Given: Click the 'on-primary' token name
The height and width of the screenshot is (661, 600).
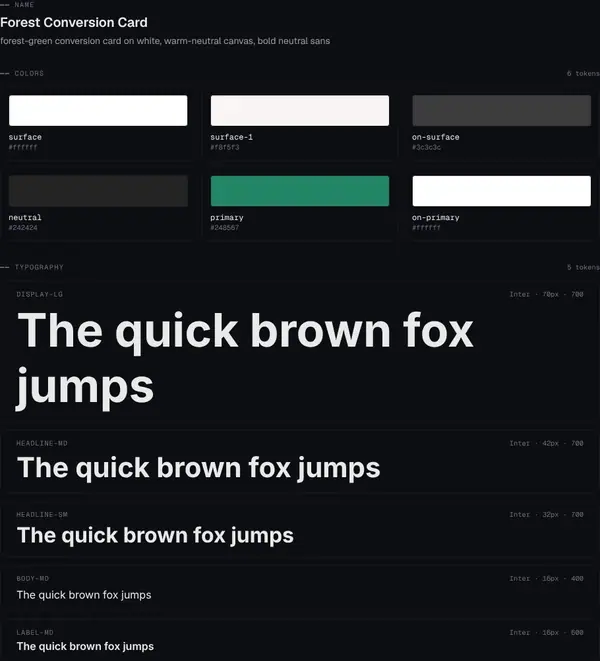Looking at the screenshot, I should (436, 218).
